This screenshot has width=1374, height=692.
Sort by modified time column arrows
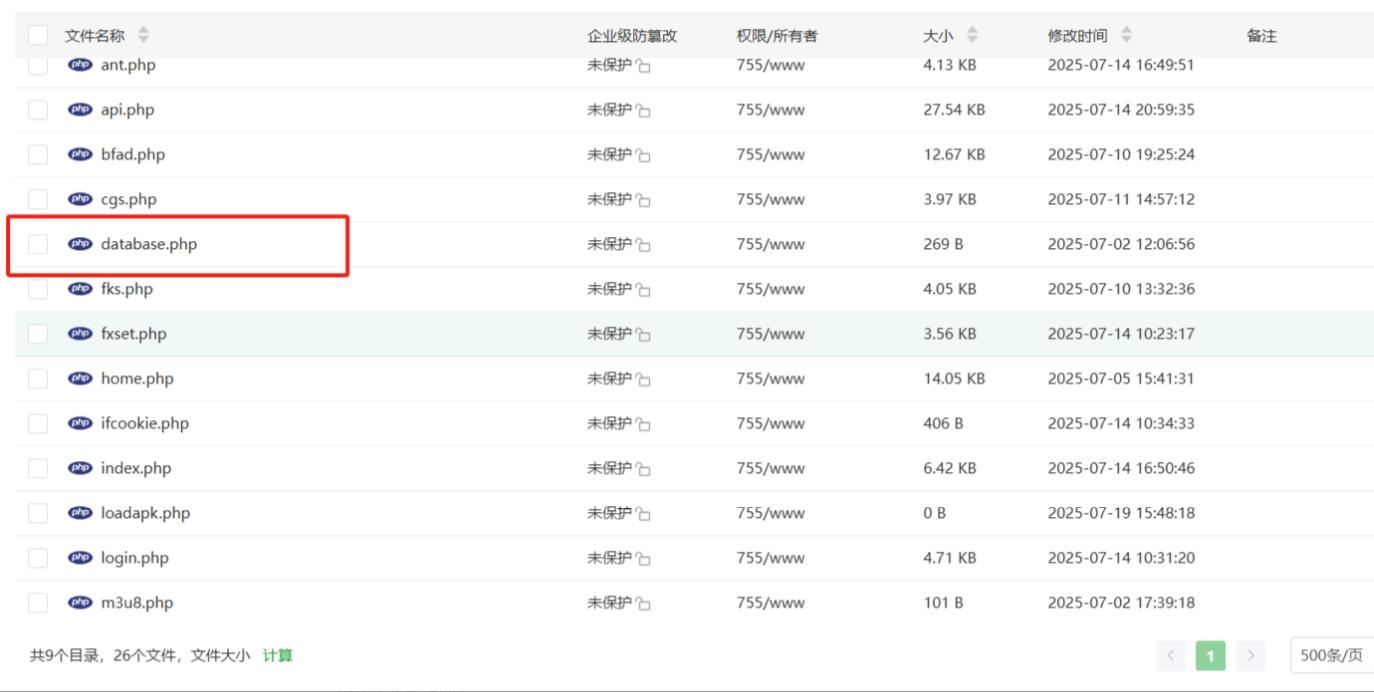1126,36
